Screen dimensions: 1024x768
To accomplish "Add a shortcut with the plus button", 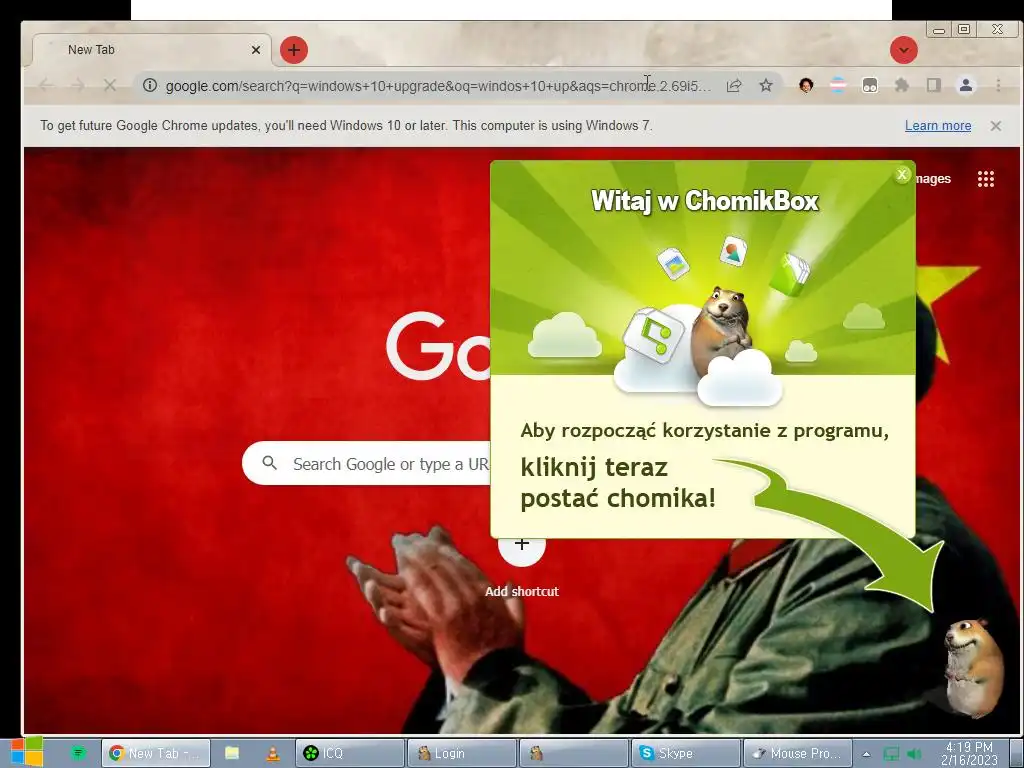I will pos(522,545).
